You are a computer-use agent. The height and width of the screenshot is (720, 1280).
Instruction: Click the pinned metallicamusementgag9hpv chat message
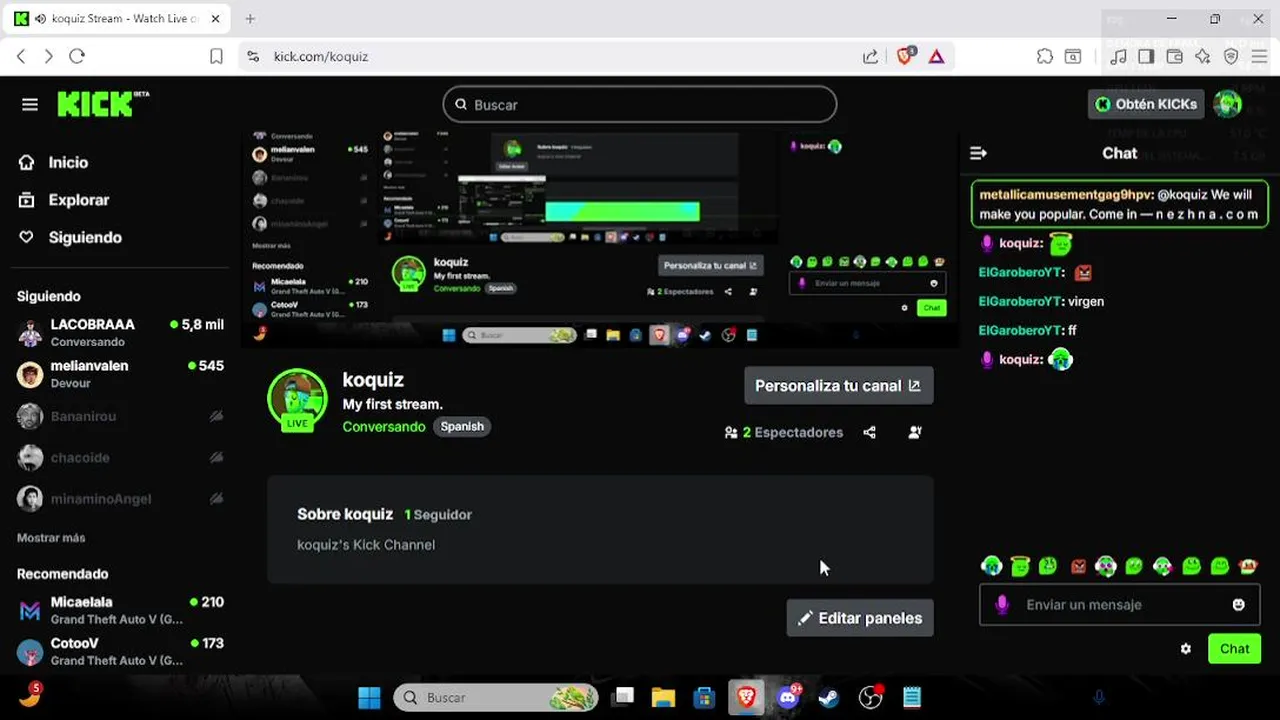pos(1119,204)
